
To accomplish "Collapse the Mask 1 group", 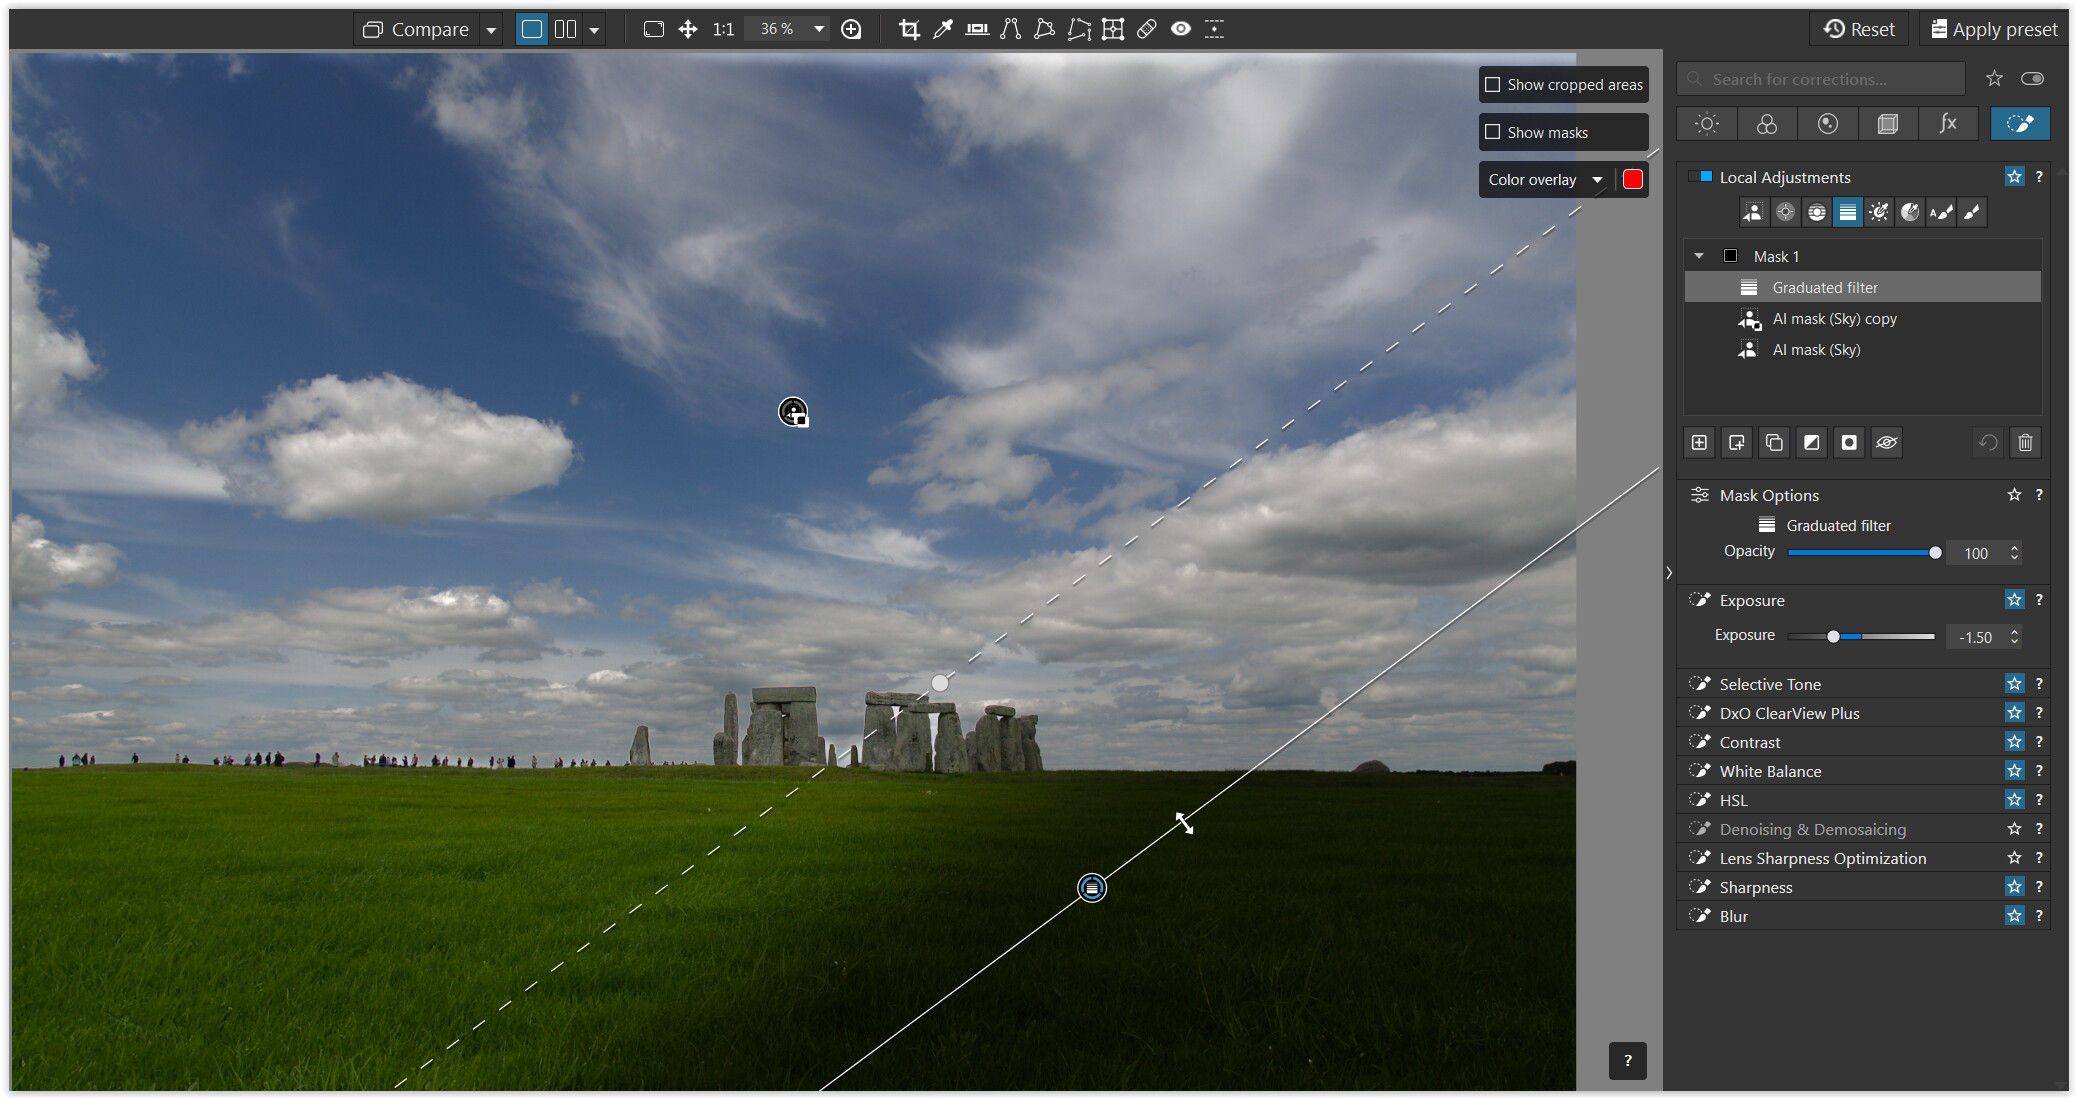I will 1699,256.
